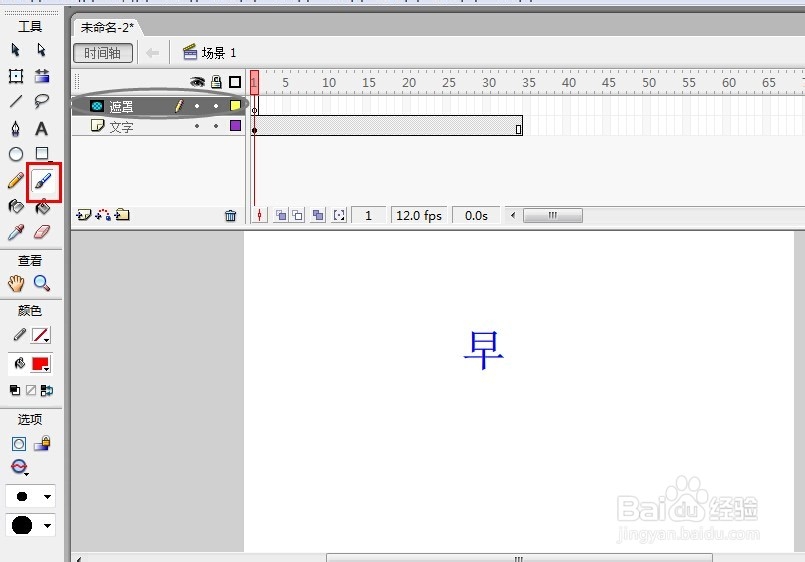Select the Hand tool
The height and width of the screenshot is (562, 805).
[x=16, y=283]
